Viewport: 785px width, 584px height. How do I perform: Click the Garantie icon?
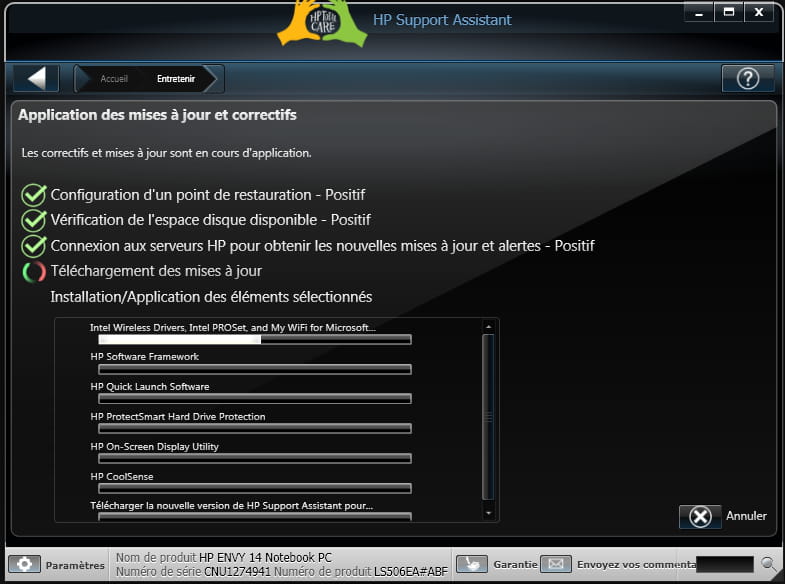point(472,564)
